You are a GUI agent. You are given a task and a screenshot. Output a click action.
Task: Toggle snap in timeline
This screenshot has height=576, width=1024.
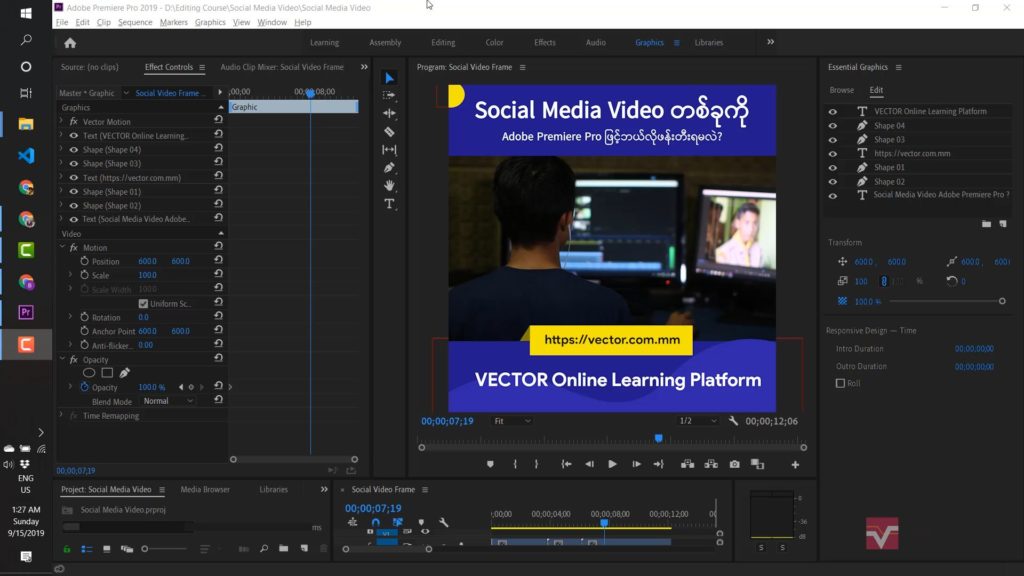point(376,522)
